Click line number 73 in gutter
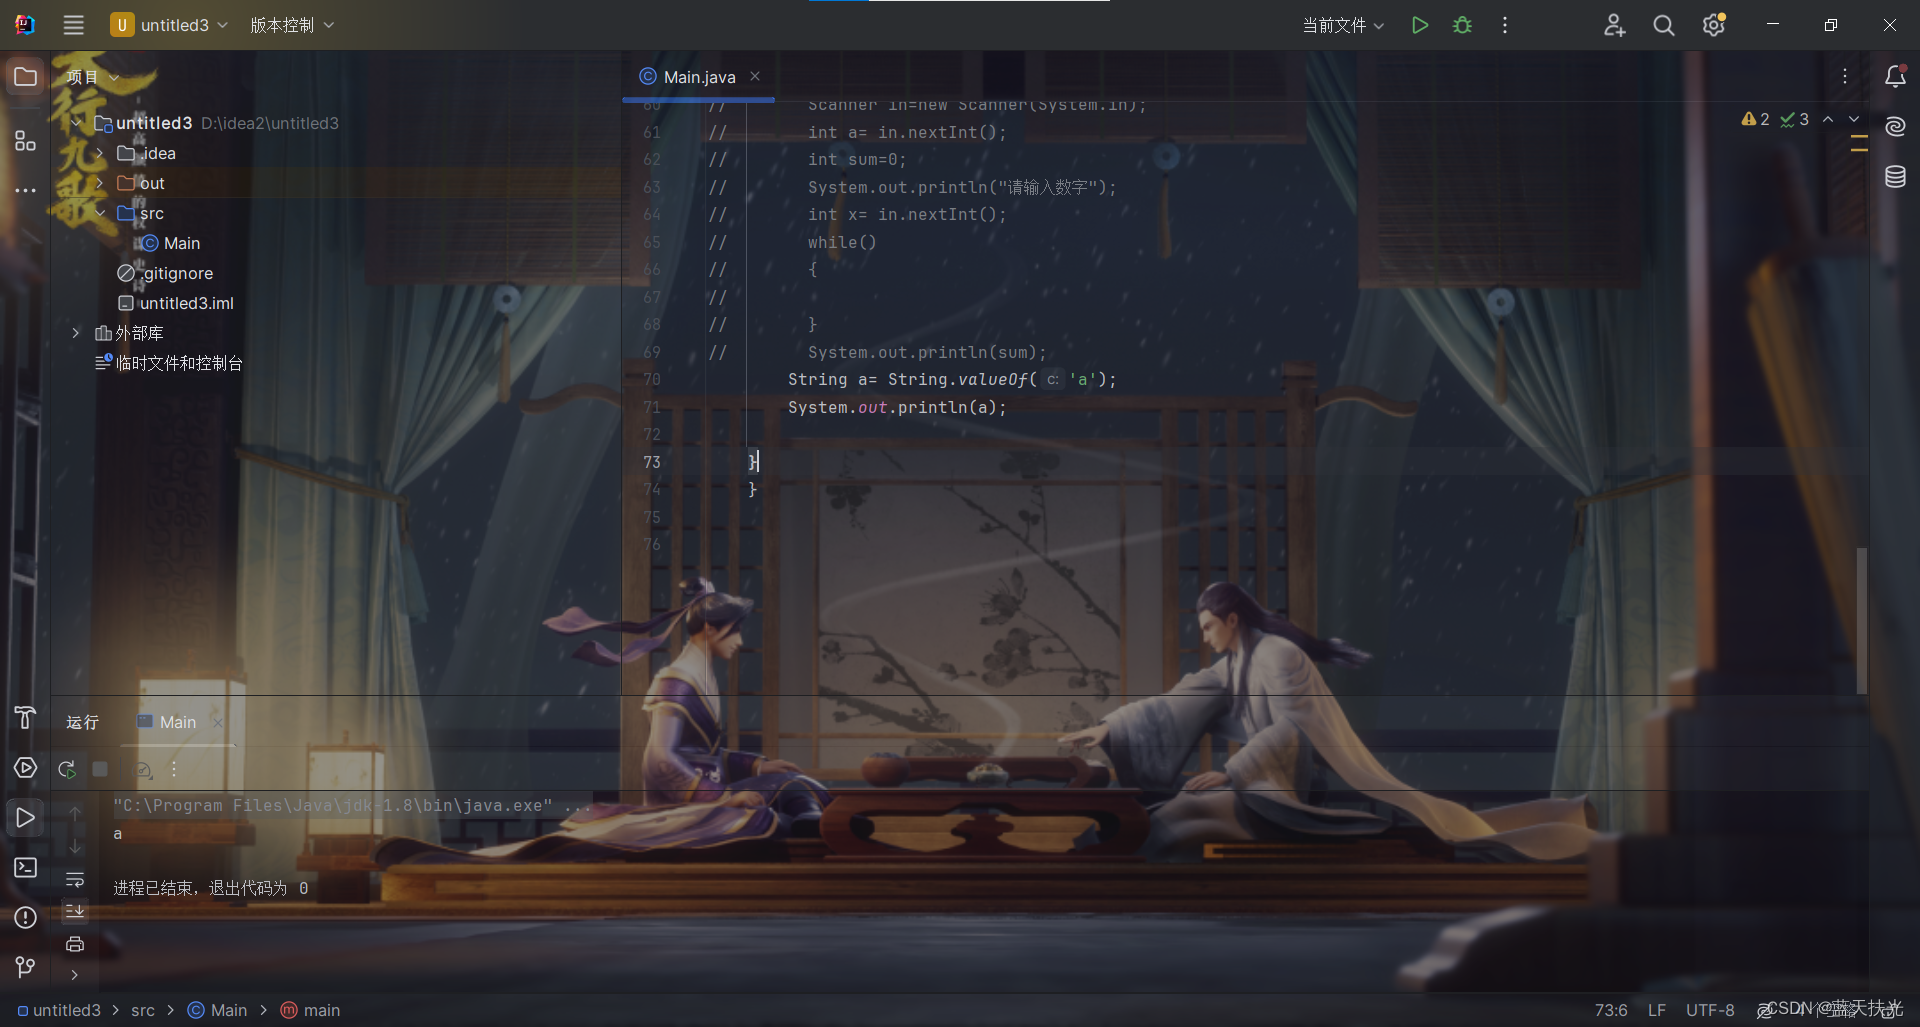 (x=651, y=462)
